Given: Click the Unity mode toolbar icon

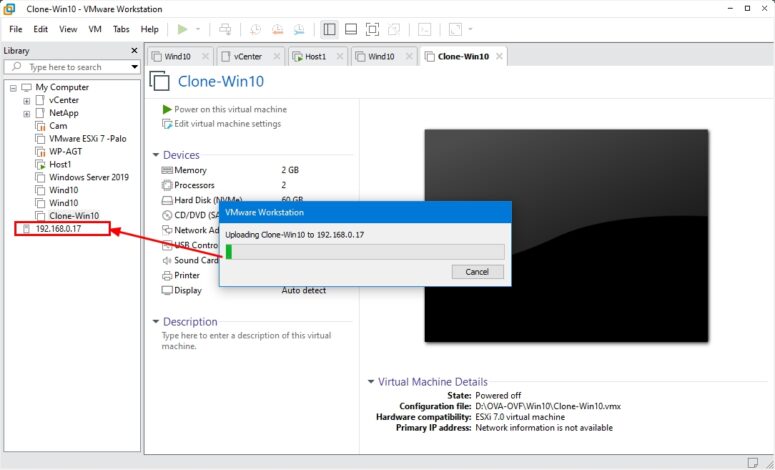Looking at the screenshot, I should pos(394,30).
